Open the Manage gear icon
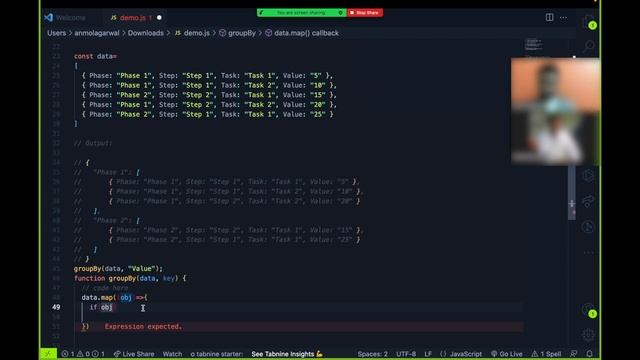640x360 pixels. pos(588,335)
